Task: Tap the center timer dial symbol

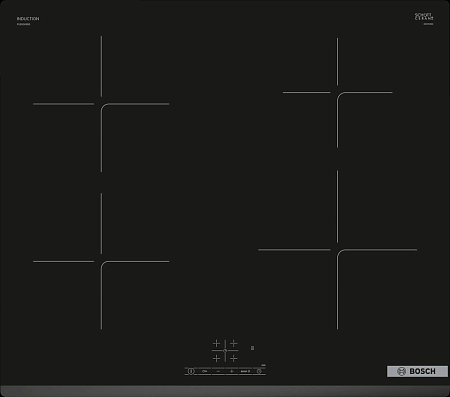Action: (225, 351)
